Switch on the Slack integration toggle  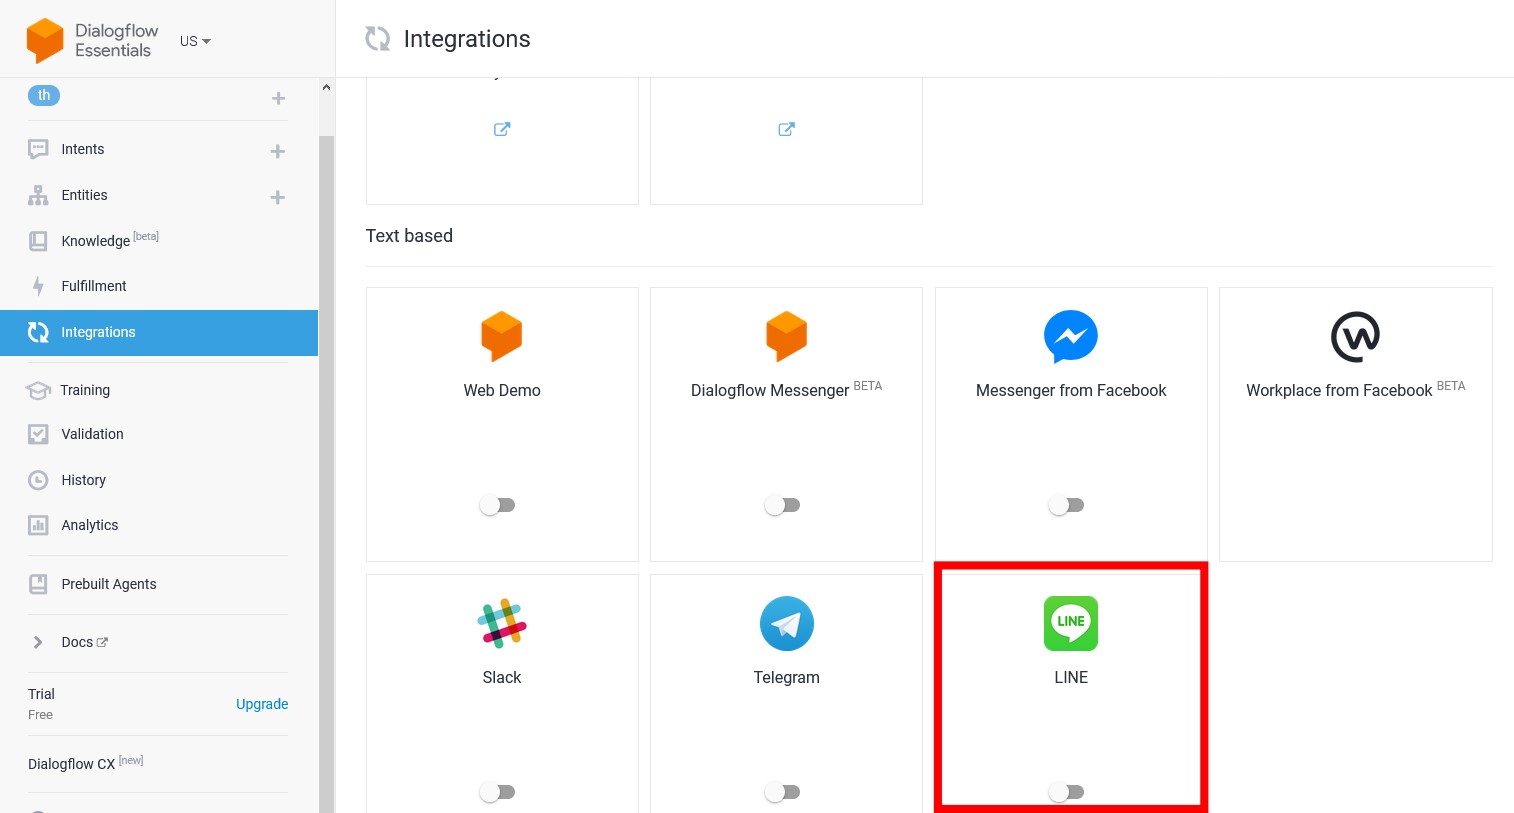pos(497,792)
